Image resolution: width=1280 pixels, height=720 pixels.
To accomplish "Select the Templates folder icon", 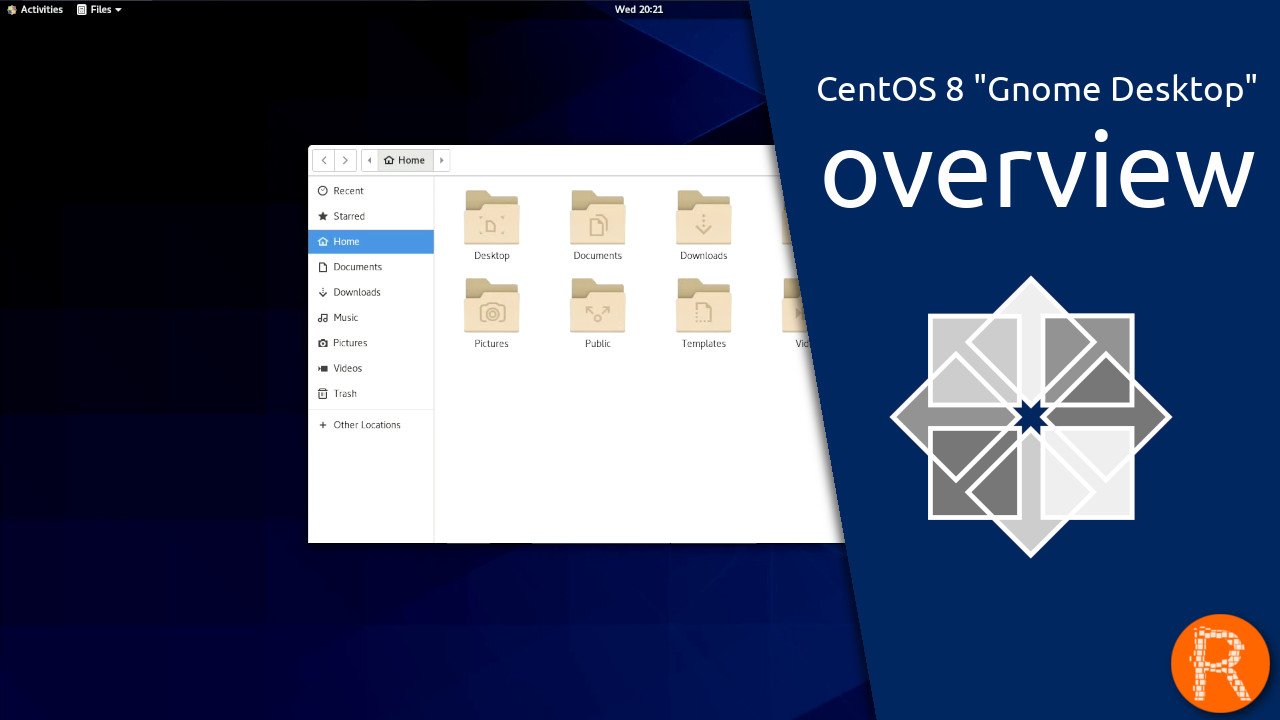I will pos(704,305).
